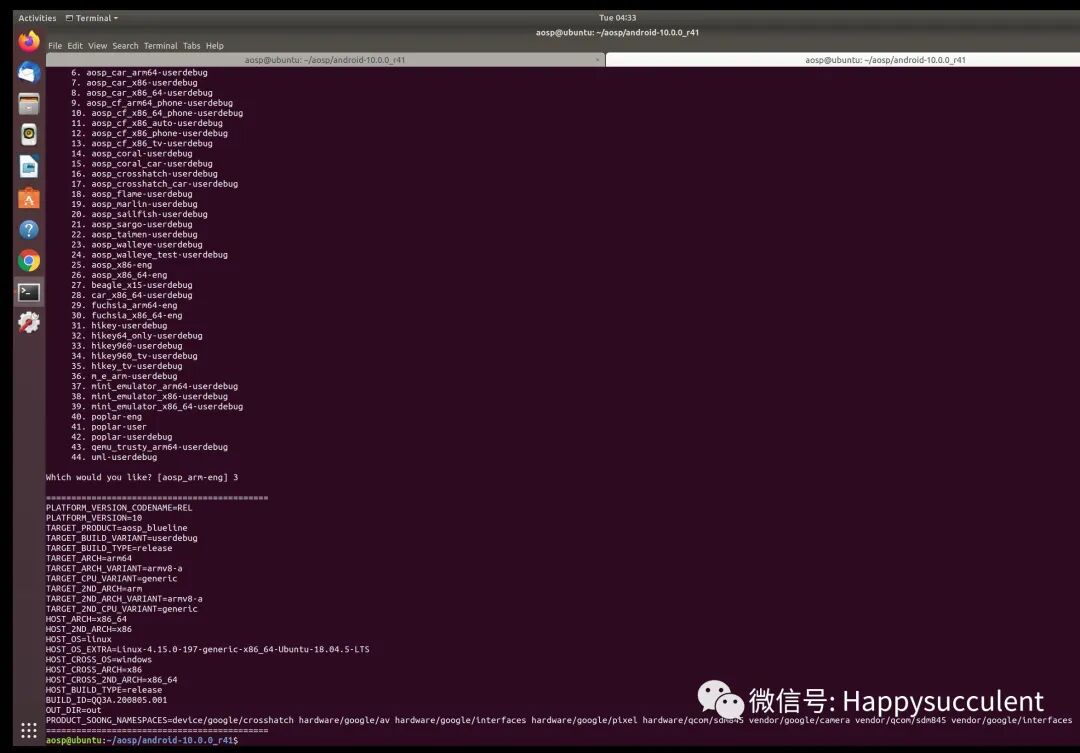This screenshot has height=753, width=1080.
Task: Close the first terminal tab
Action: [x=597, y=60]
